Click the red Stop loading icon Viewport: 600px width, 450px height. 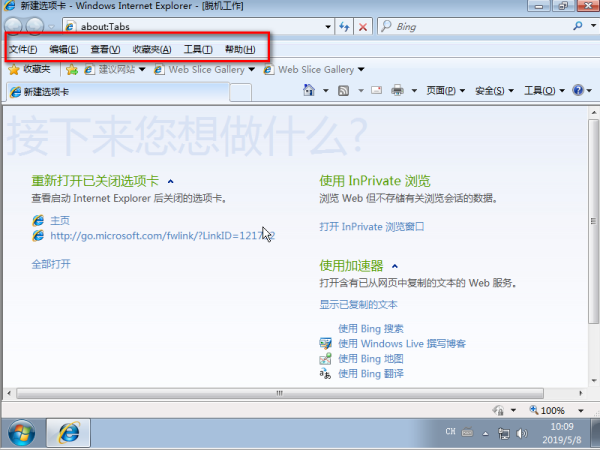362,27
